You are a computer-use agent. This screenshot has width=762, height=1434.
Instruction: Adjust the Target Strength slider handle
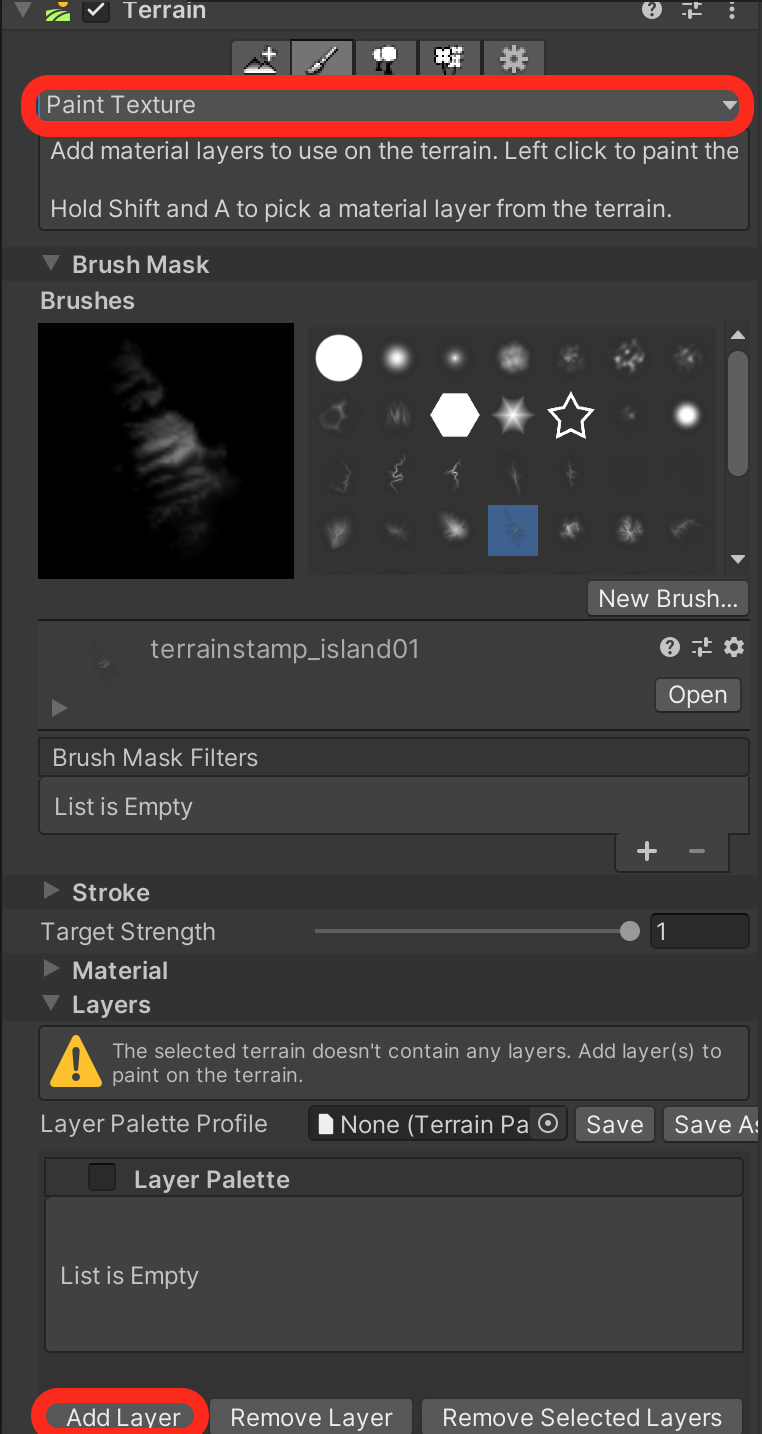(x=629, y=932)
